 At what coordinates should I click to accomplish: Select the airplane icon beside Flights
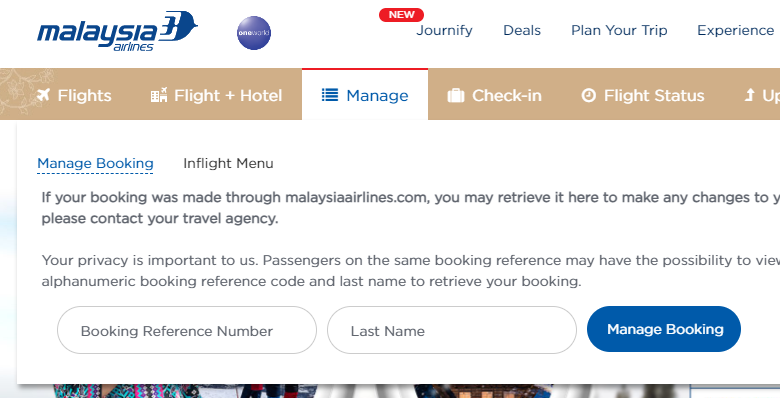[43, 95]
